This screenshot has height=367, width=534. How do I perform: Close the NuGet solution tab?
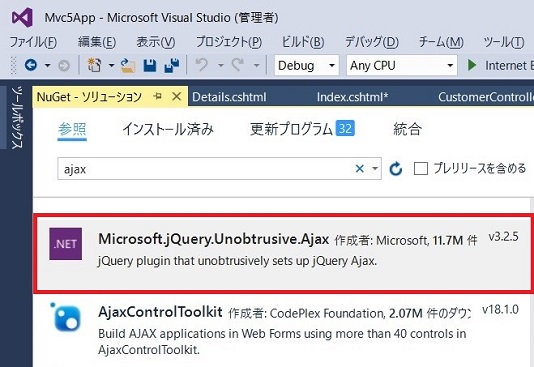point(176,97)
